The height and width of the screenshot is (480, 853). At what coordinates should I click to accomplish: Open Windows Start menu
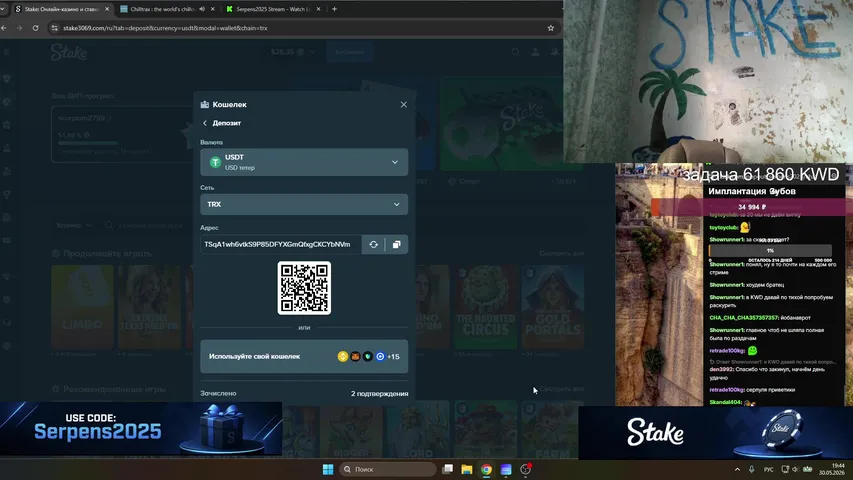pos(328,469)
